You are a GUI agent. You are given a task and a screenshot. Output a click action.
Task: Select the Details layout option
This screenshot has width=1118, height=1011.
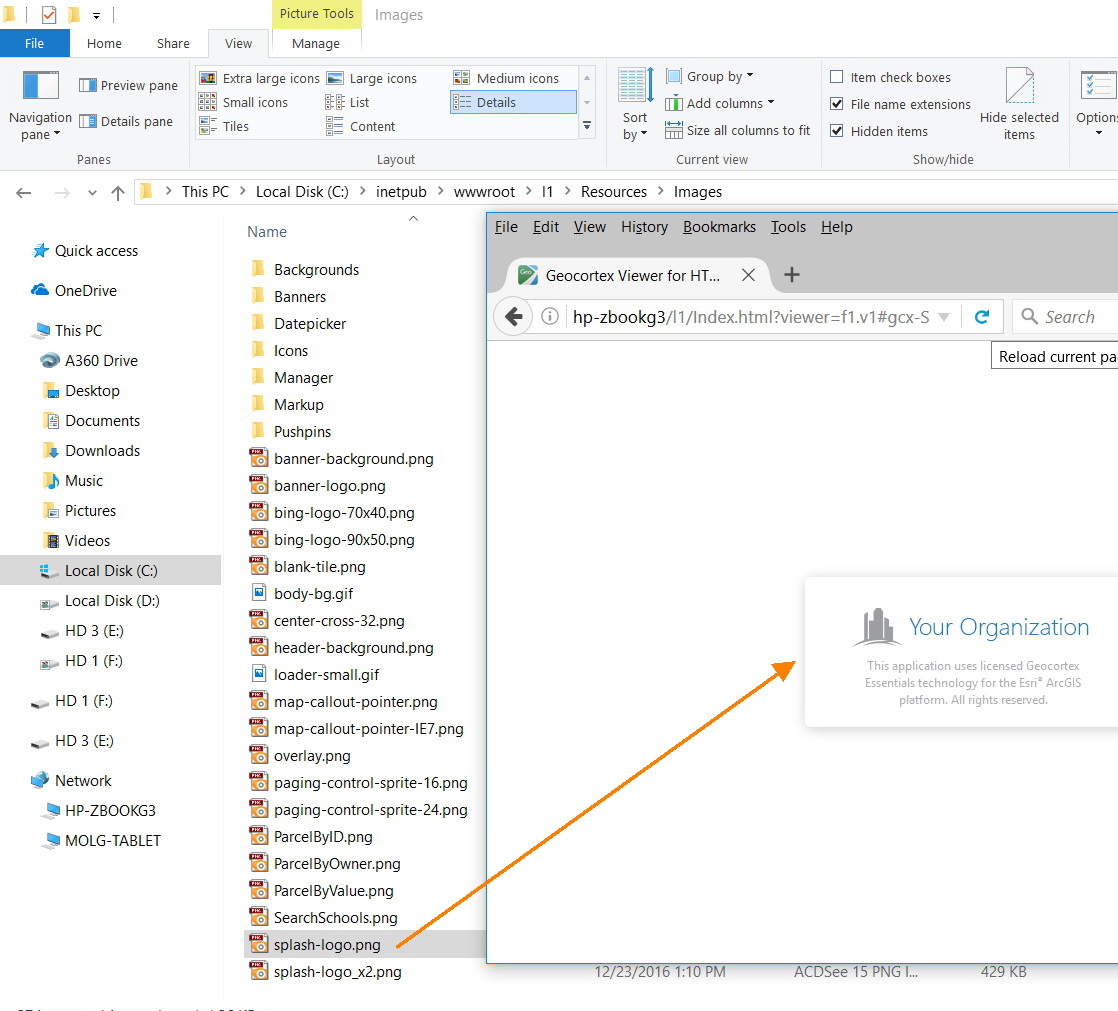pyautogui.click(x=513, y=102)
